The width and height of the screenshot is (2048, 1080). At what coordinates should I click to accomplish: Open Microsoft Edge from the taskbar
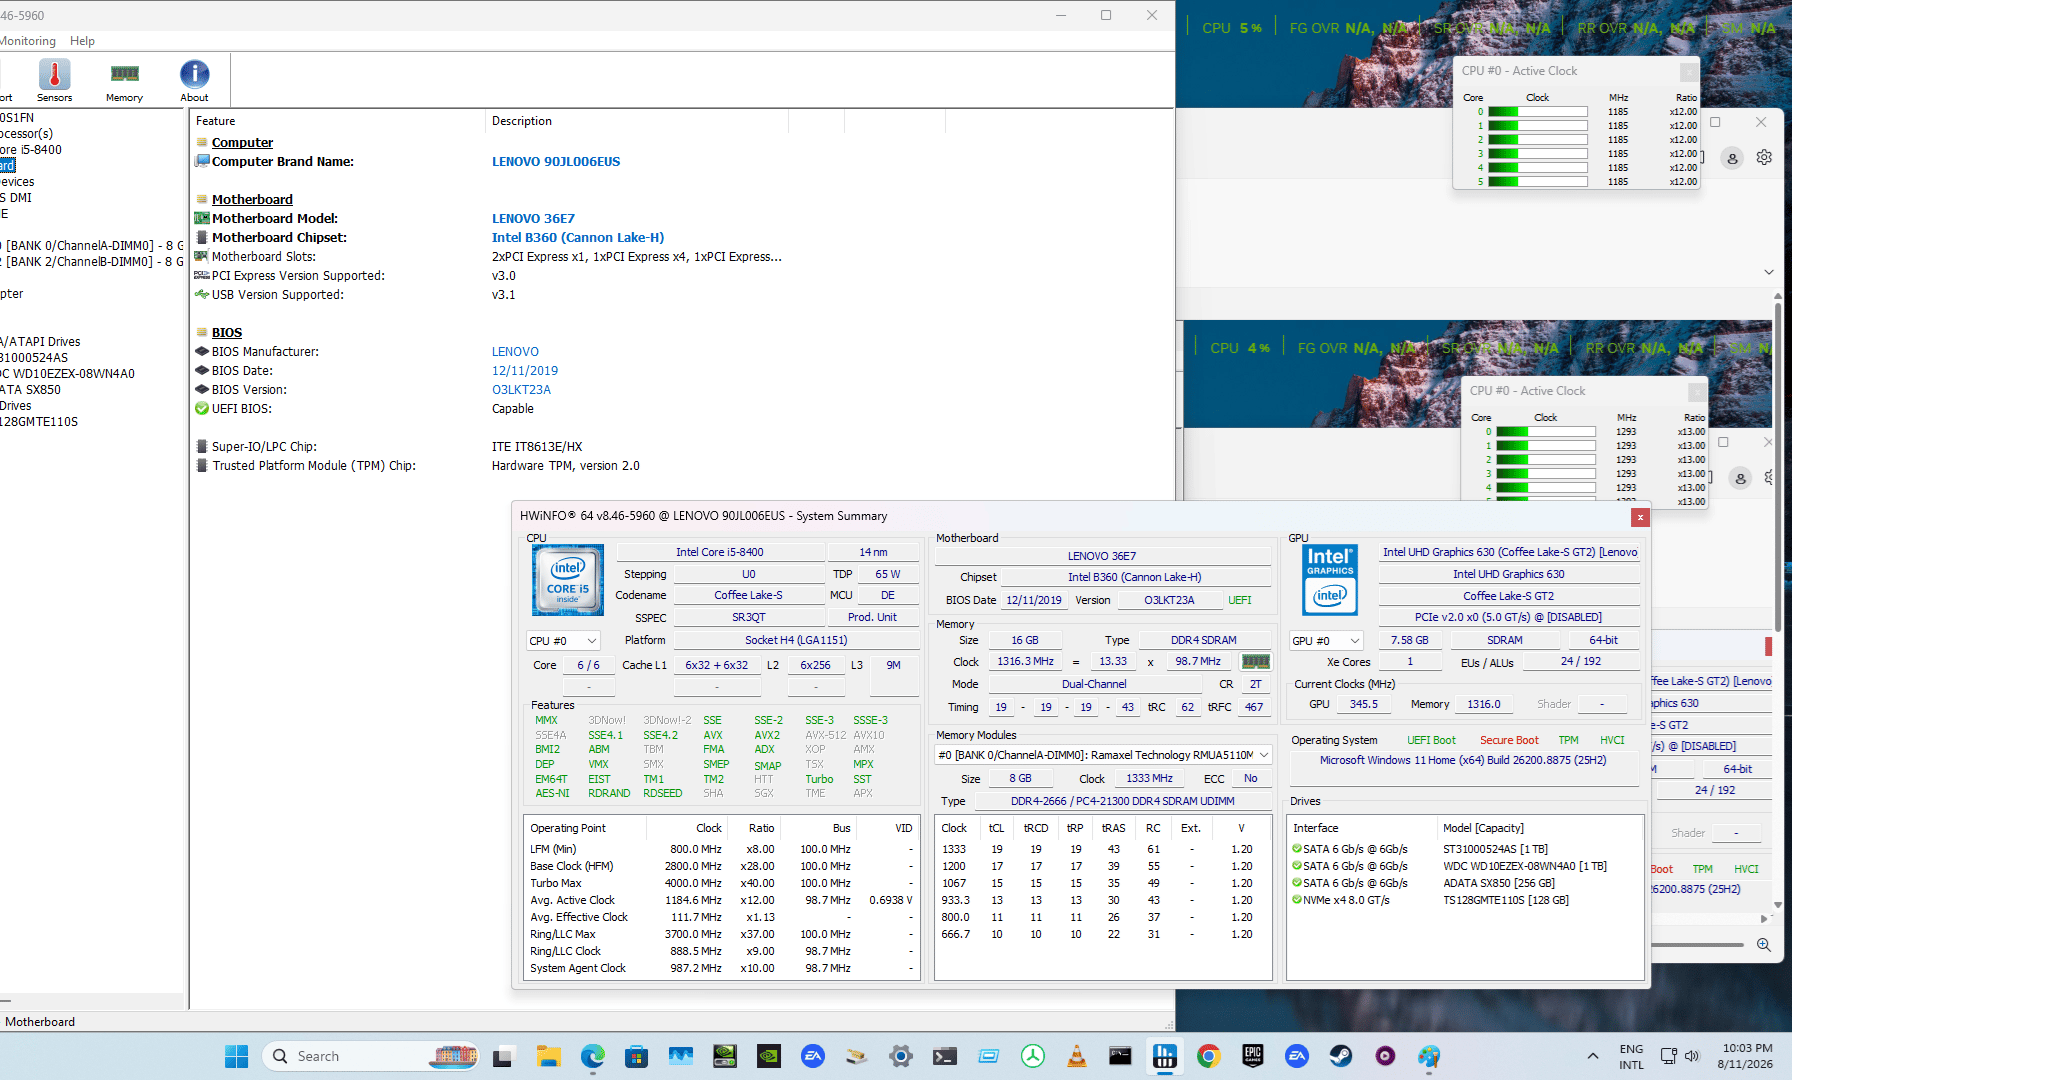(x=592, y=1056)
